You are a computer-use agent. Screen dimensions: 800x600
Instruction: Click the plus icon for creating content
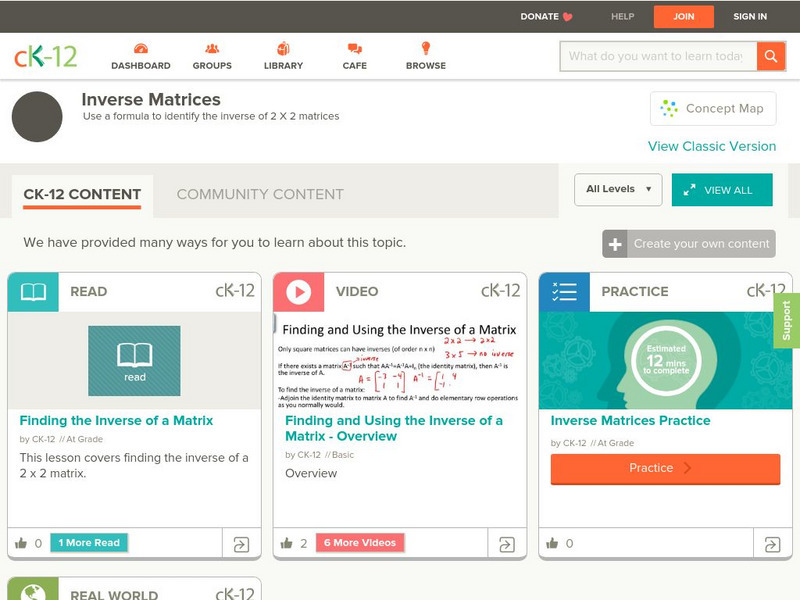point(615,244)
